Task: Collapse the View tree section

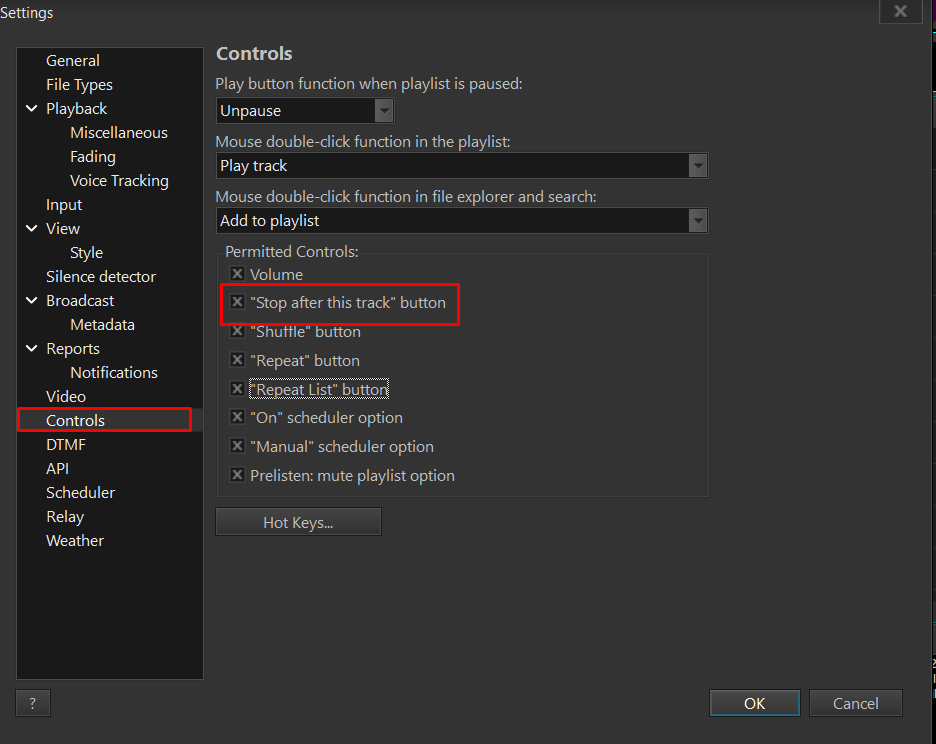Action: [x=32, y=229]
